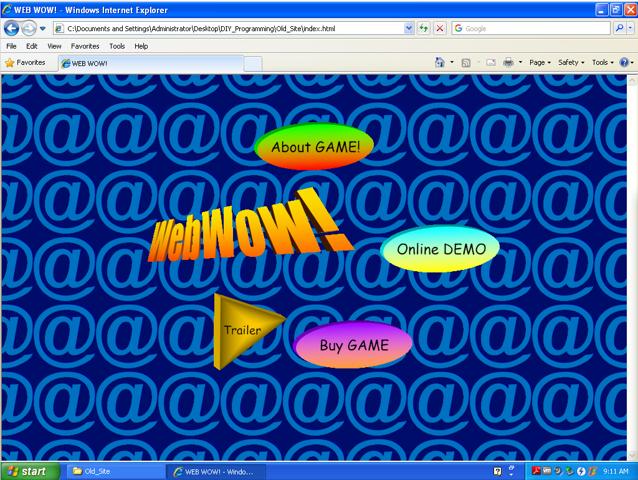Click the About GAME! oval button

pos(314,146)
